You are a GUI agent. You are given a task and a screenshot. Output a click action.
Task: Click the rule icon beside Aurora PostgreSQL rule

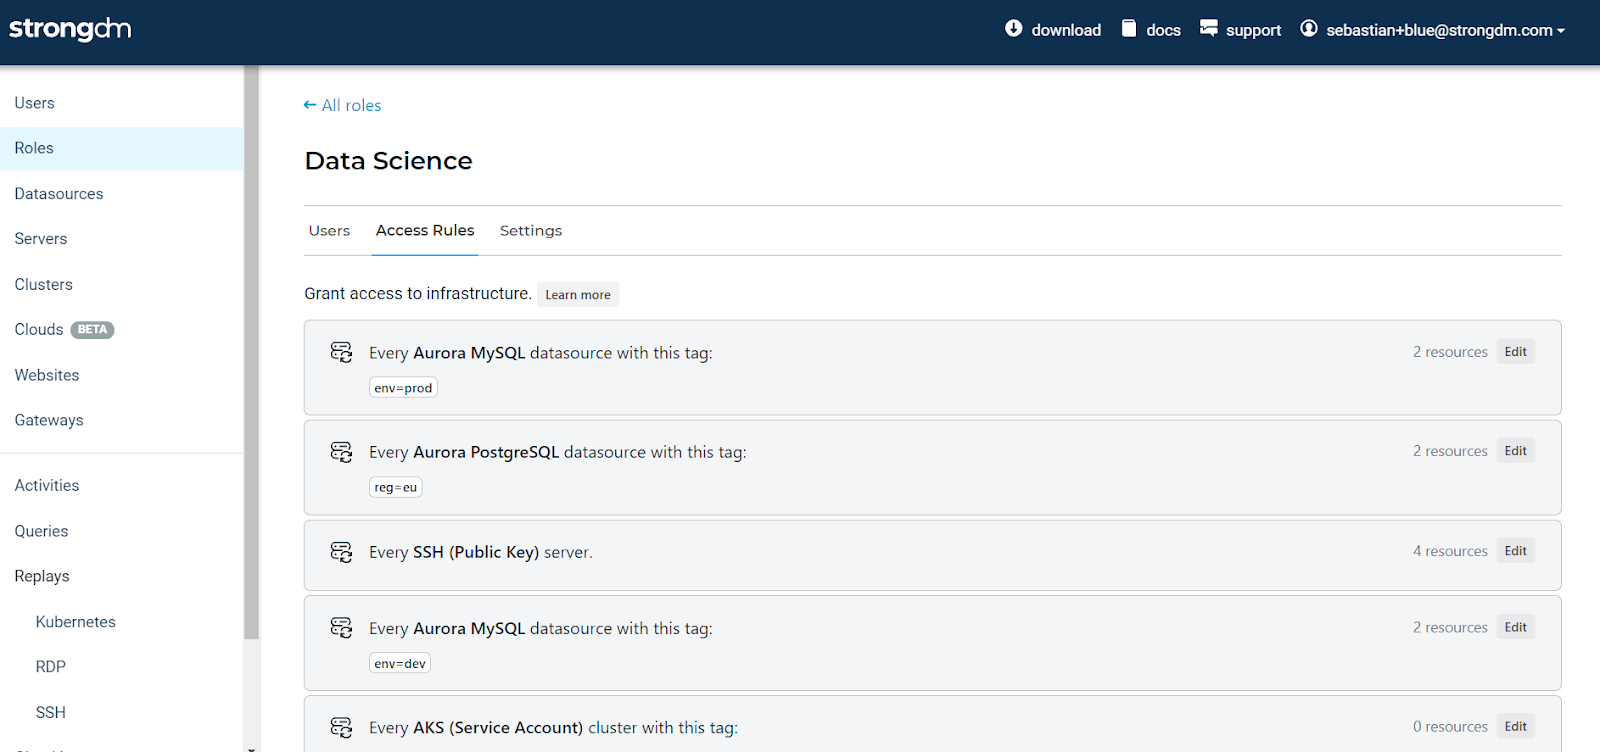pos(342,452)
